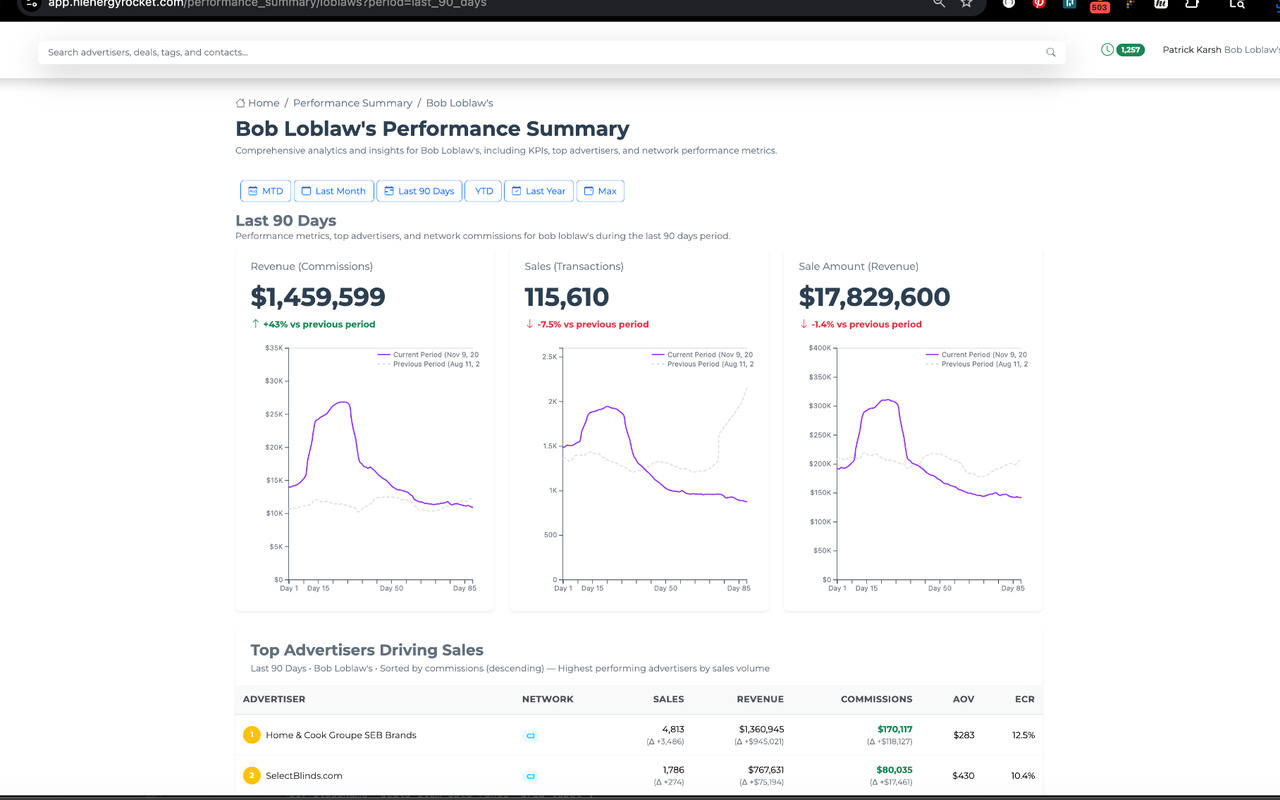Click the magnifier icon in the search box
This screenshot has width=1280, height=800.
tap(1050, 53)
